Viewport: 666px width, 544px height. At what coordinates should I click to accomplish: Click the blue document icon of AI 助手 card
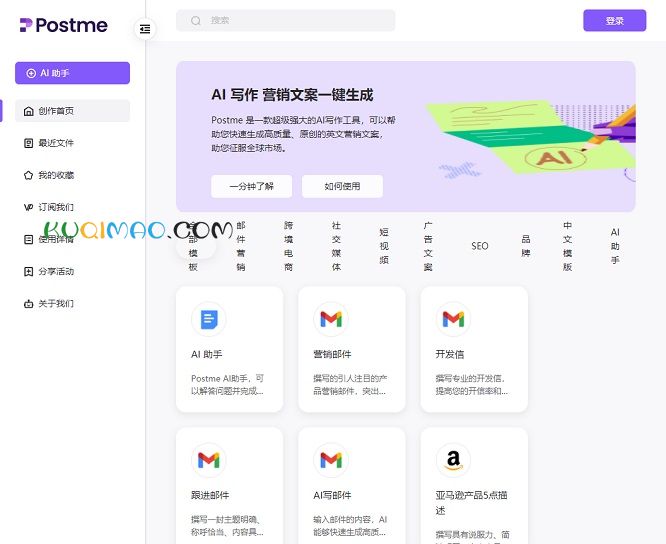pyautogui.click(x=209, y=319)
